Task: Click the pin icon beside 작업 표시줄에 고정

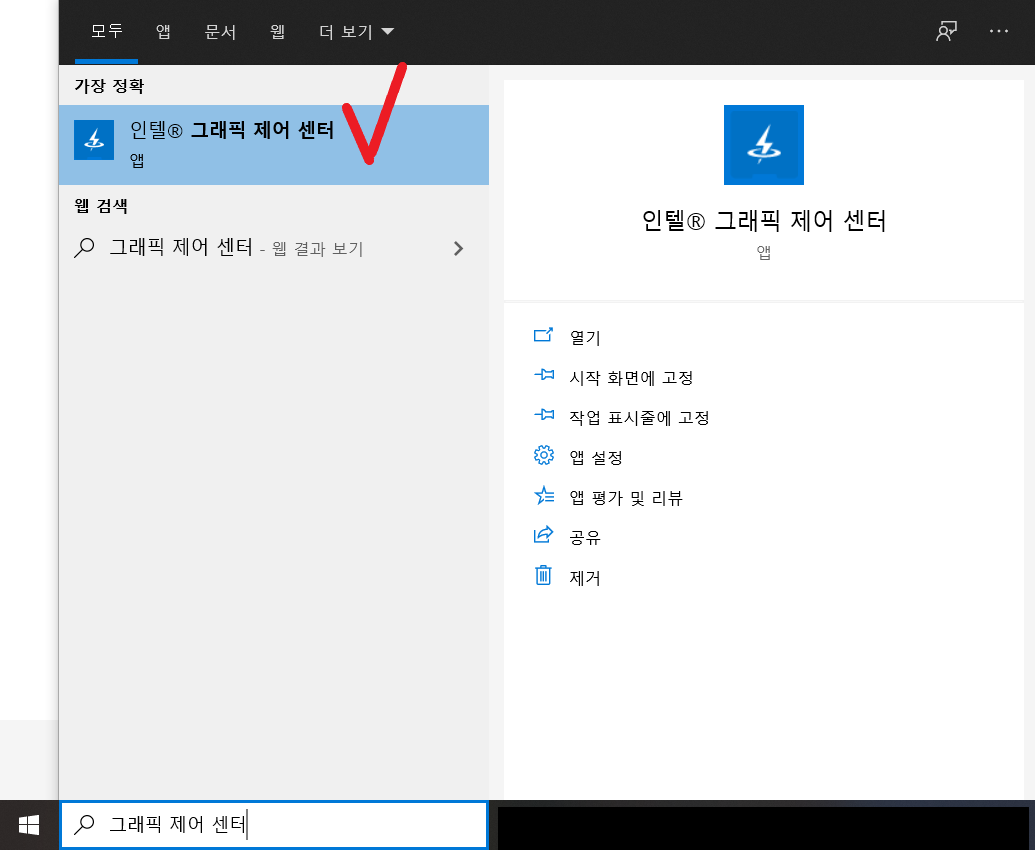Action: pyautogui.click(x=544, y=415)
